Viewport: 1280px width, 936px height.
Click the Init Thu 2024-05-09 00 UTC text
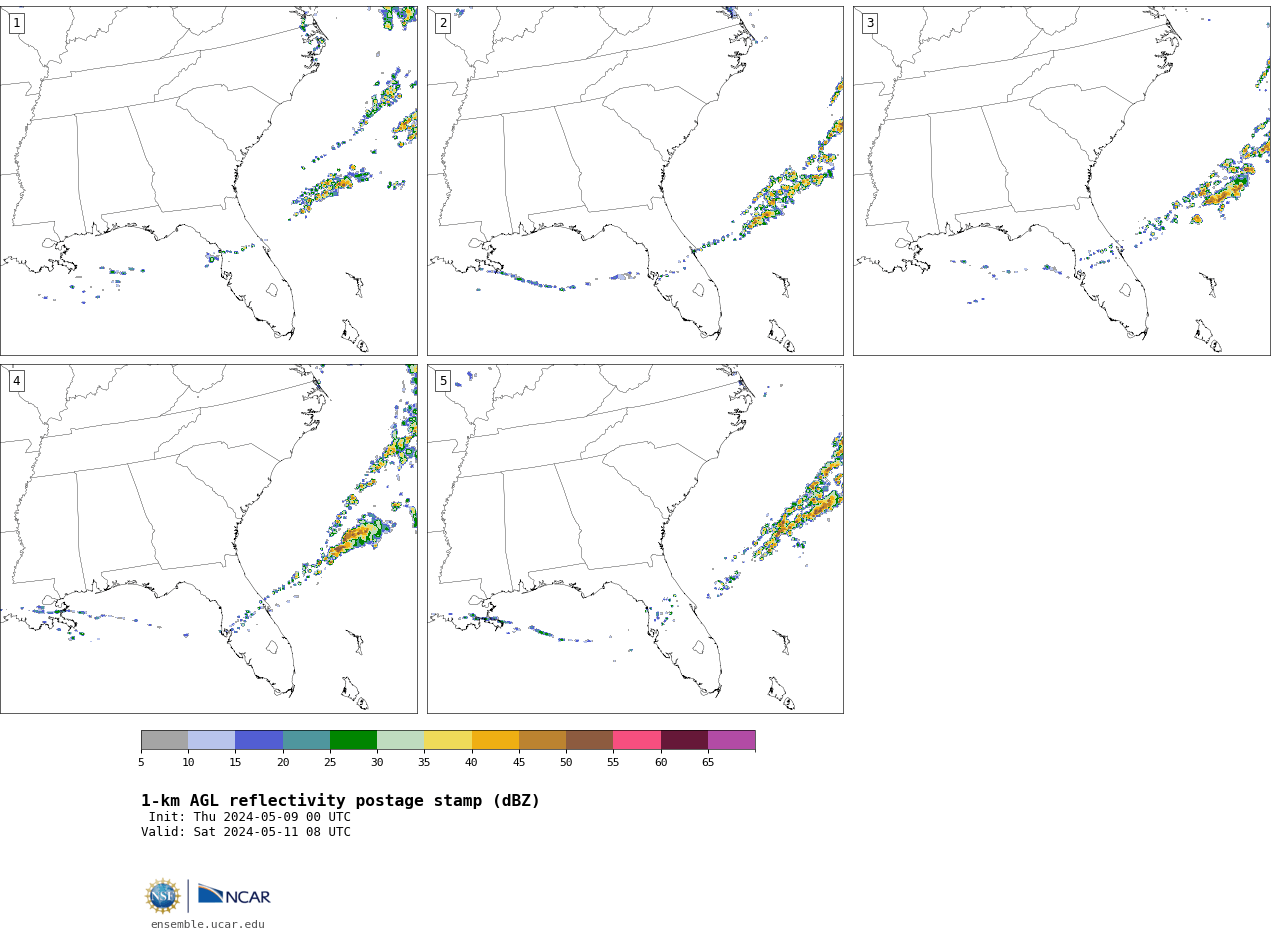click(250, 817)
